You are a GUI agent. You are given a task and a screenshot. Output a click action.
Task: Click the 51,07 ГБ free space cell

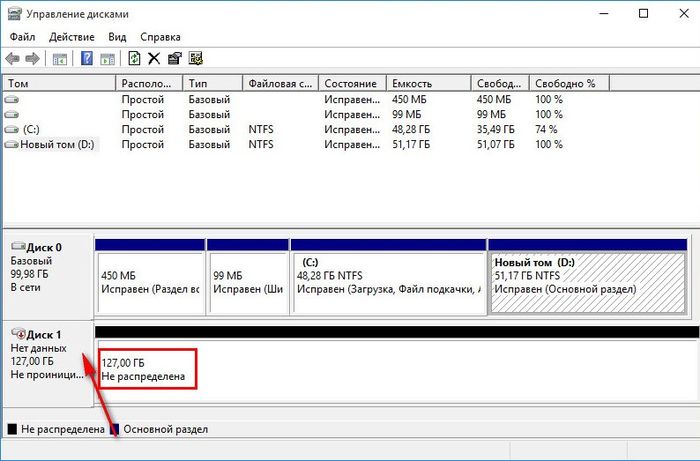[496, 145]
